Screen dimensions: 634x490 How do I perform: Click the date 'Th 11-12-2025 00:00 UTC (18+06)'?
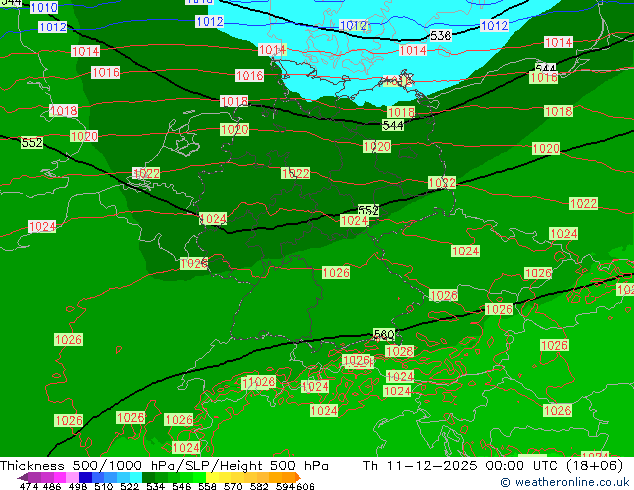(x=493, y=466)
